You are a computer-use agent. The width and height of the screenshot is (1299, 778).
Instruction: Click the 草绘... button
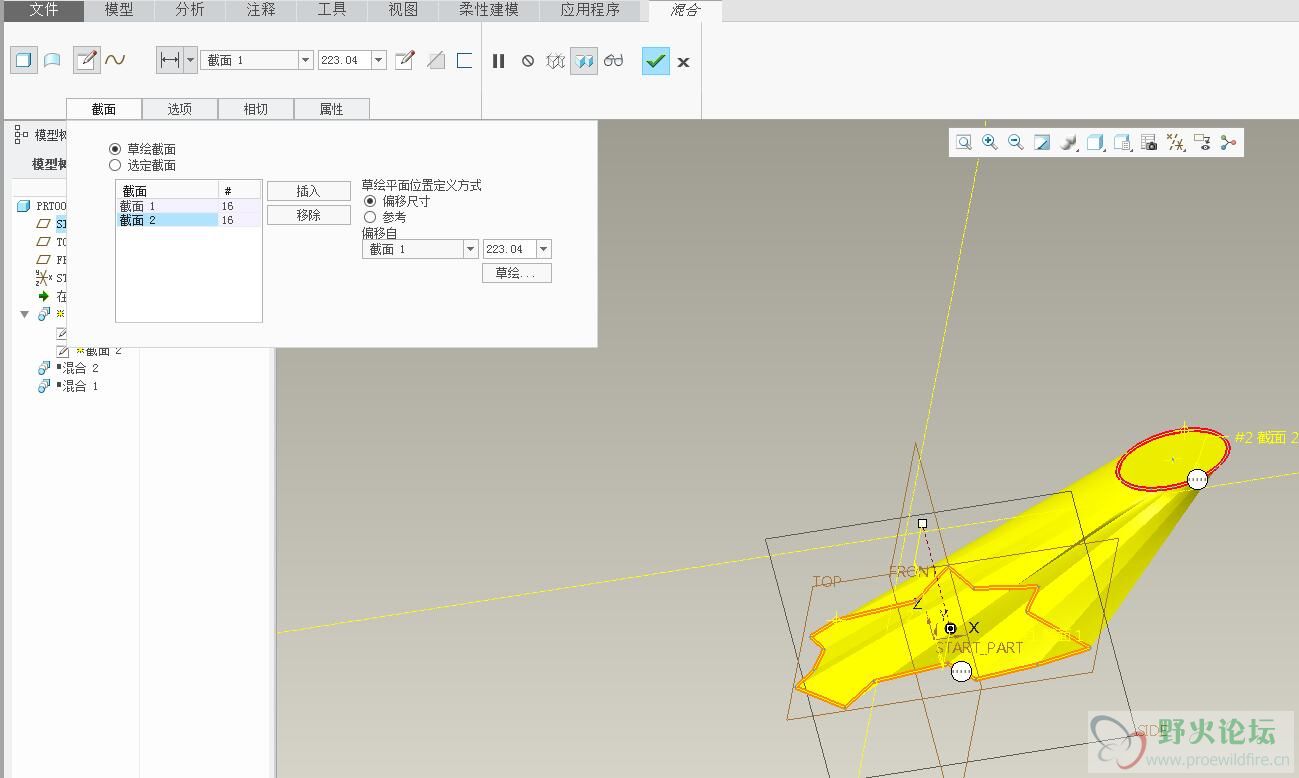[x=517, y=273]
